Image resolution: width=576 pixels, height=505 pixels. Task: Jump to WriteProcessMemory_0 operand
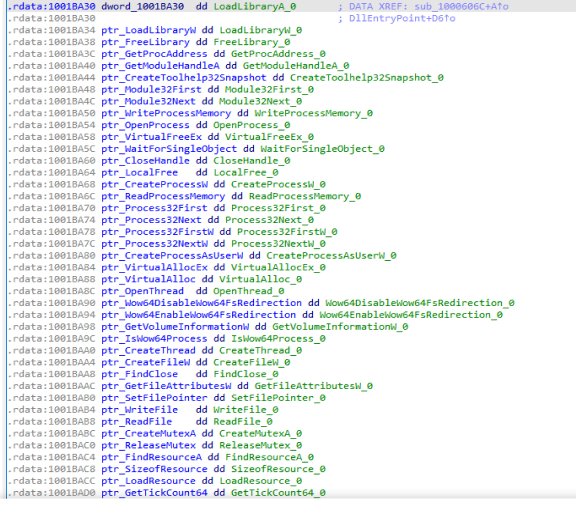point(313,113)
